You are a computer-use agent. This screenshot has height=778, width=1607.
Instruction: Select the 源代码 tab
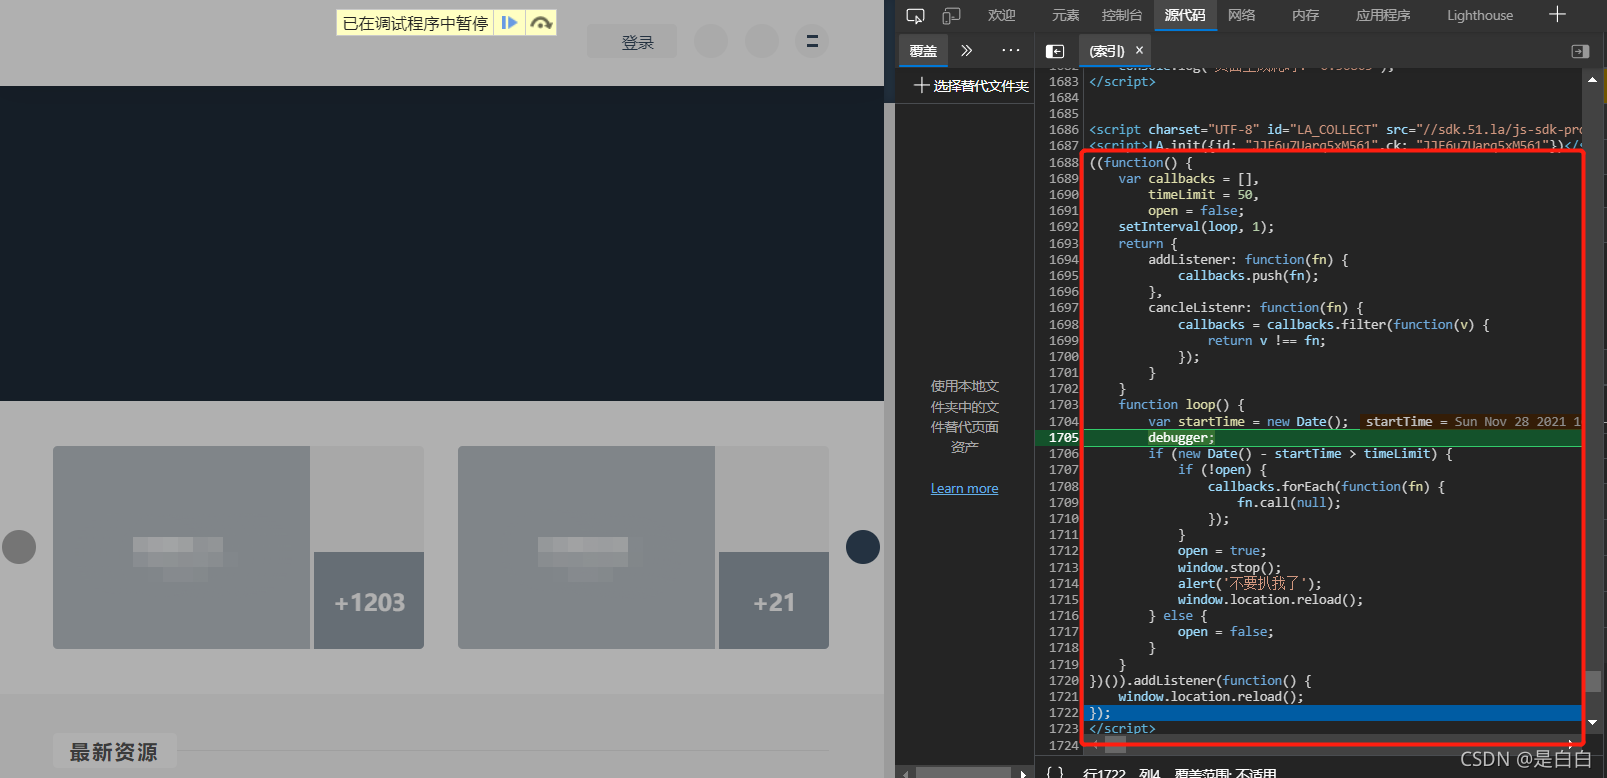[x=1185, y=15]
